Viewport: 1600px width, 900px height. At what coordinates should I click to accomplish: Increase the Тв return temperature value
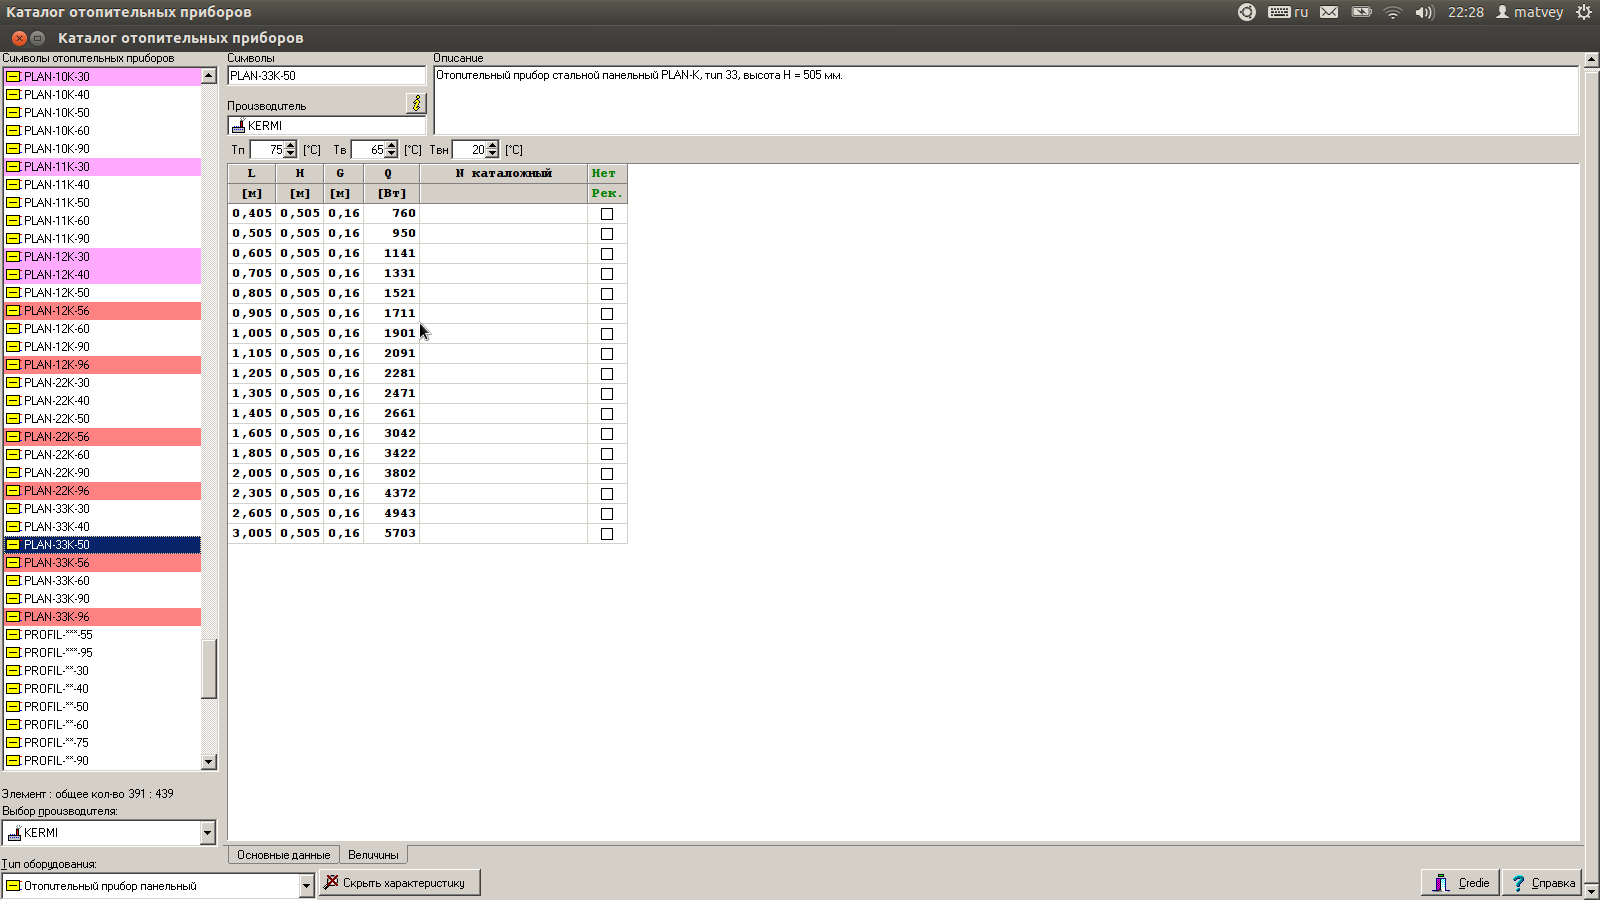tap(391, 146)
